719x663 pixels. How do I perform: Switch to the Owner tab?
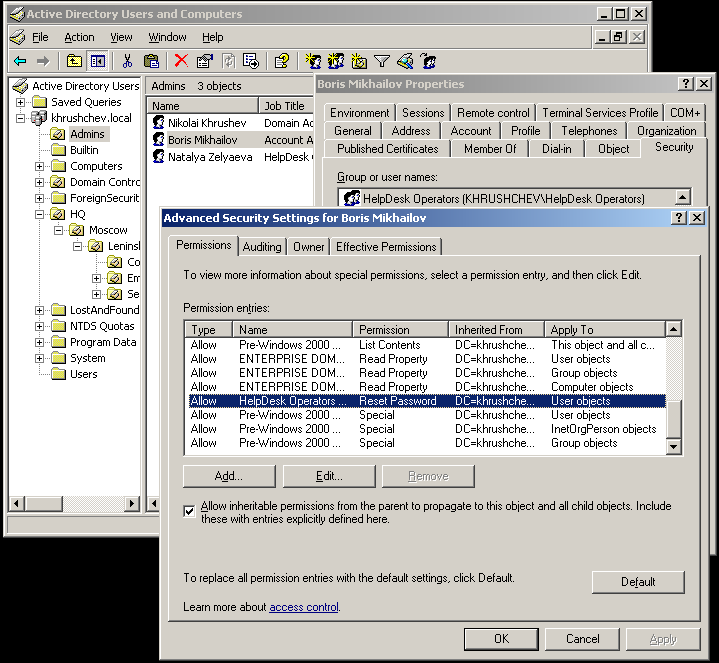(x=309, y=247)
